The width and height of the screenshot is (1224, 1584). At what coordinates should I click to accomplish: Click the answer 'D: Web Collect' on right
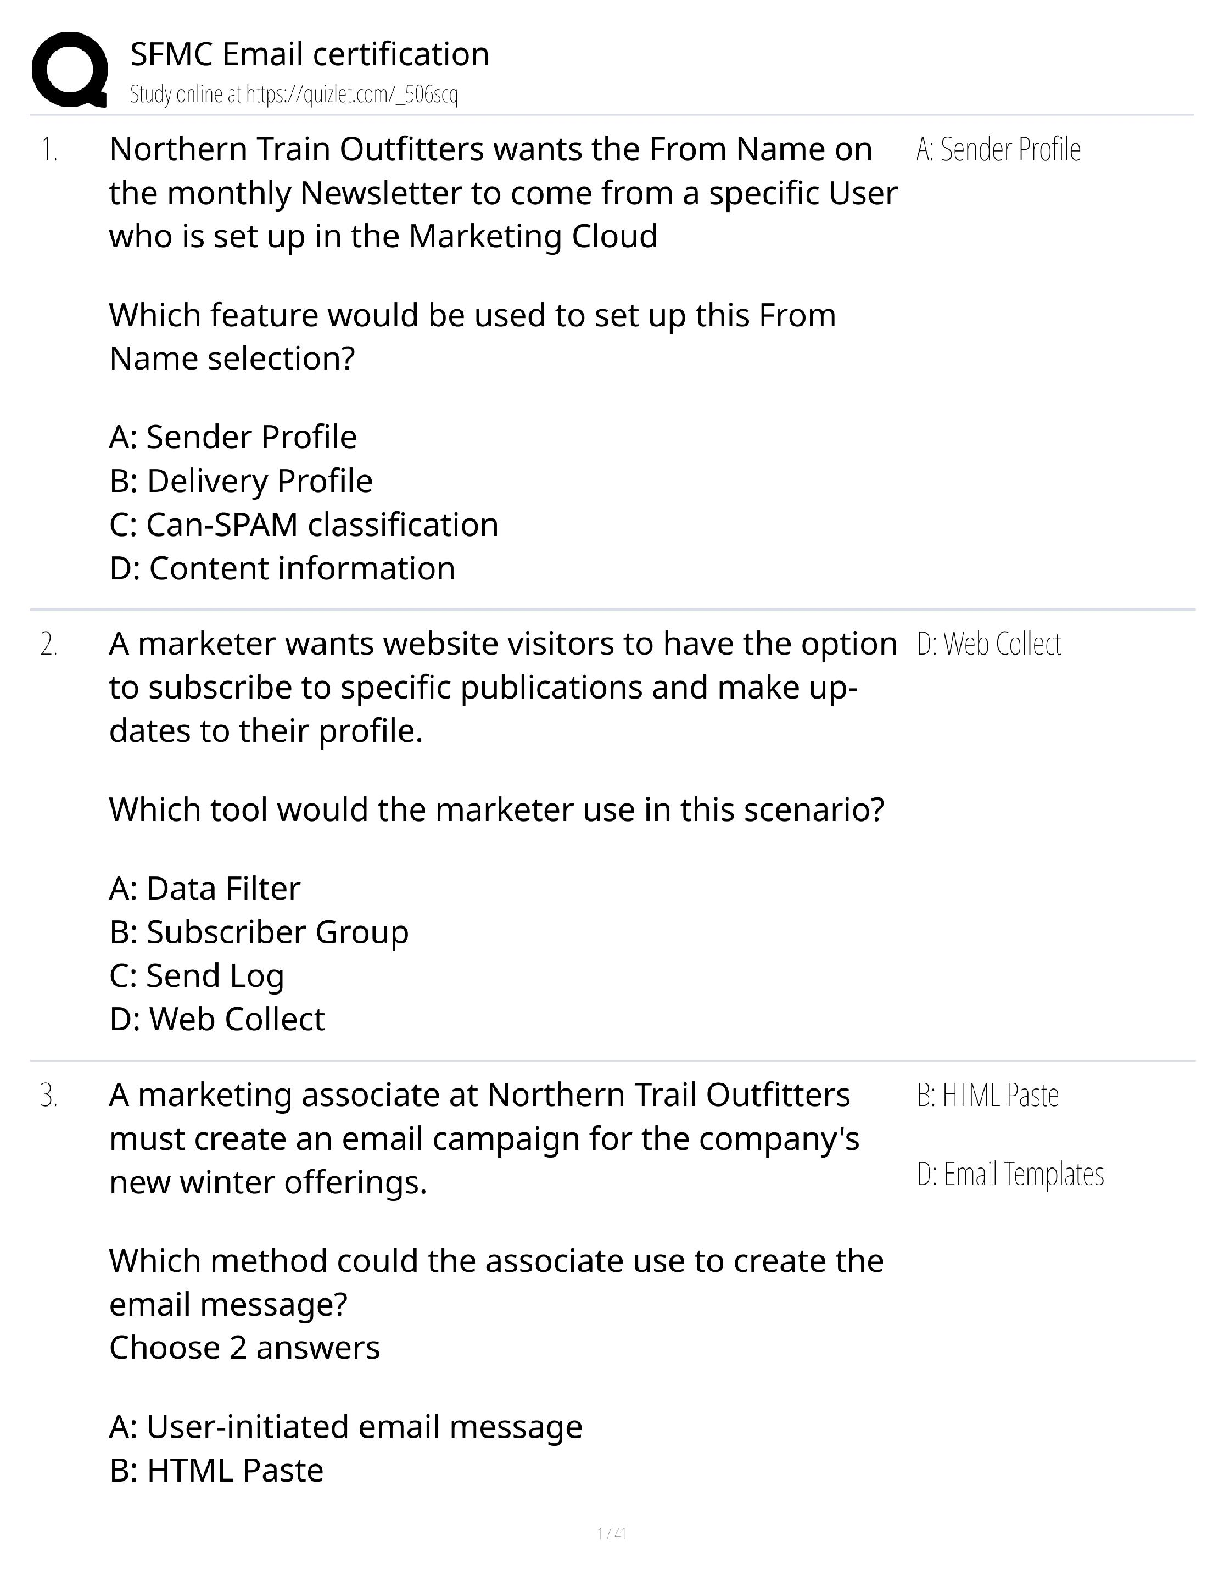click(x=988, y=644)
